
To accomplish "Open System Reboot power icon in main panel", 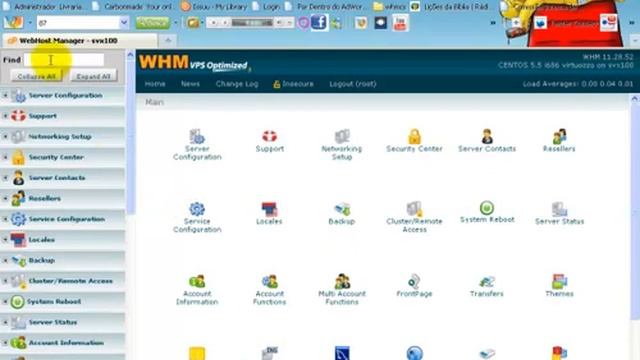I will click(x=487, y=208).
